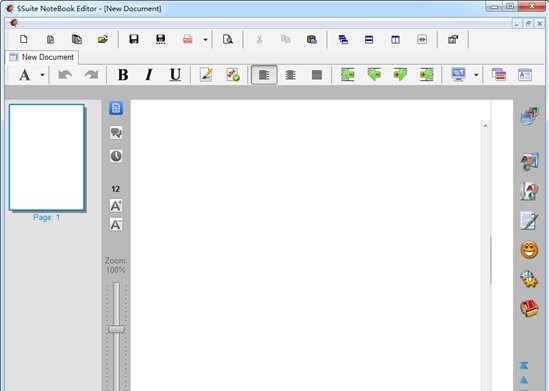Click the third green down-arrow icon
This screenshot has width=549, height=391.
tap(400, 75)
